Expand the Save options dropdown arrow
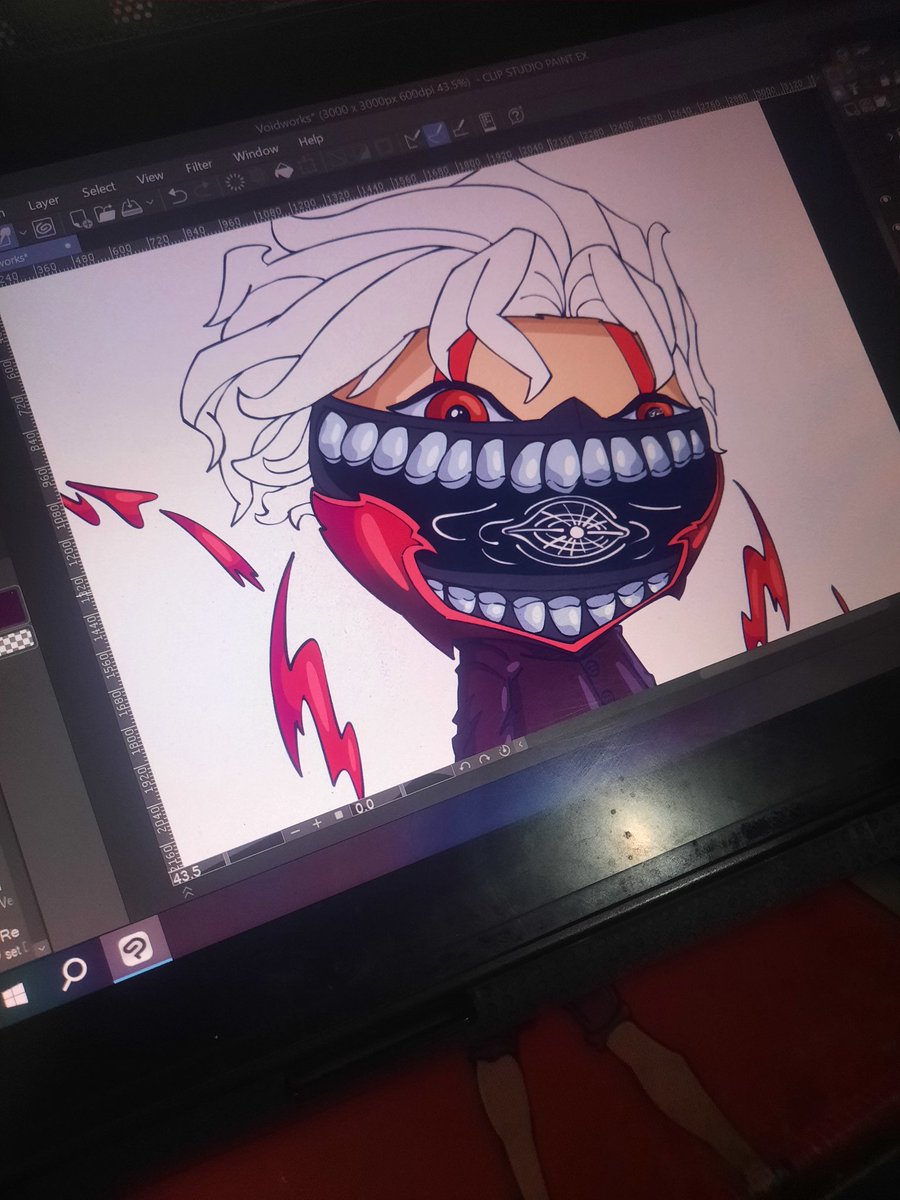 pos(149,203)
